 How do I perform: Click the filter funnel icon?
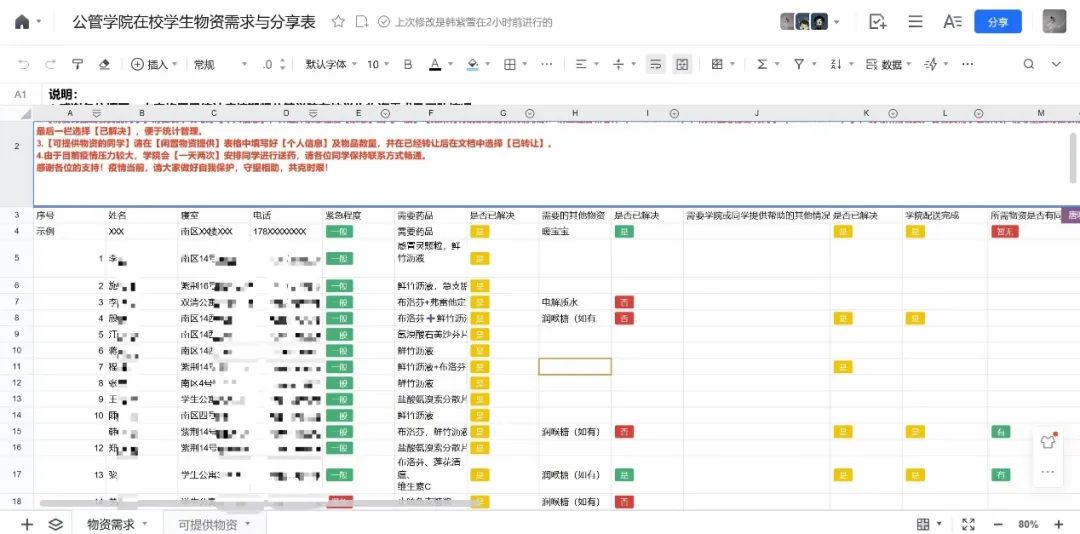pyautogui.click(x=799, y=64)
